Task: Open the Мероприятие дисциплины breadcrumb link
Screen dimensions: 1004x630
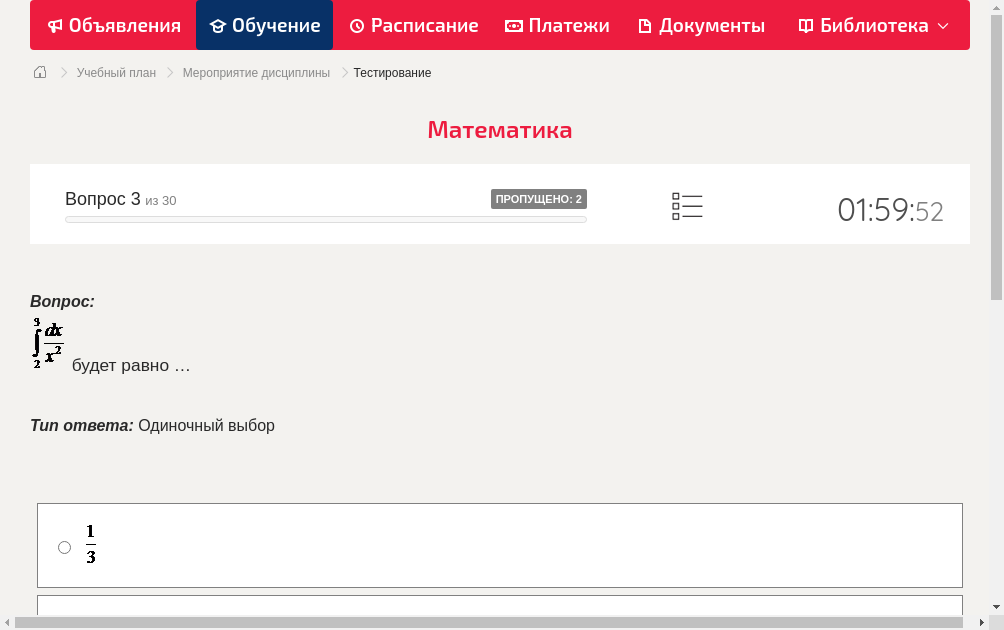Action: 255,73
